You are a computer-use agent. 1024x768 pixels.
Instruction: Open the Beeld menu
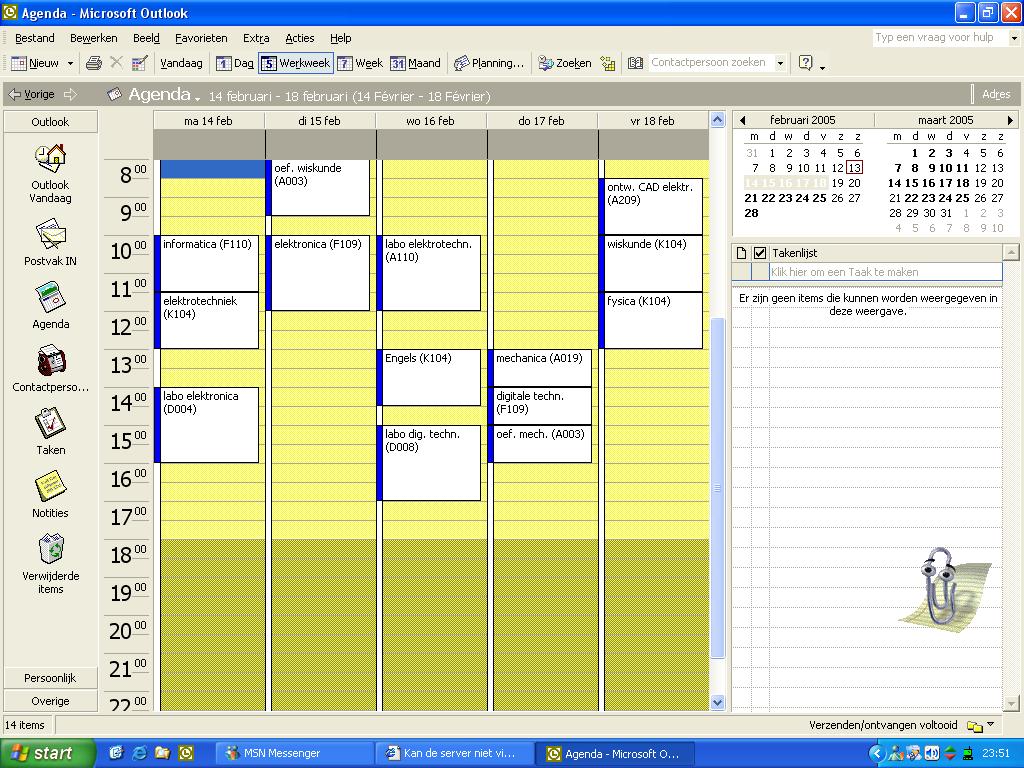pos(146,38)
